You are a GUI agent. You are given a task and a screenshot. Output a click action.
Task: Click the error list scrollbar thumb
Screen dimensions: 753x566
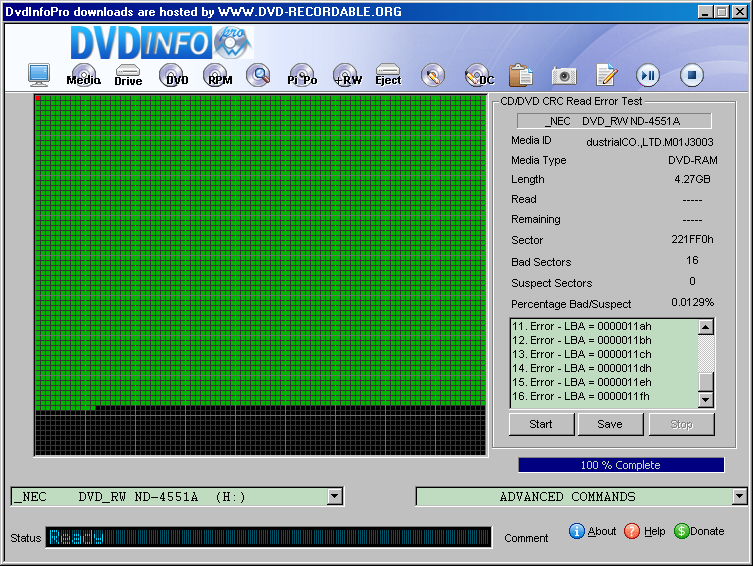click(x=705, y=382)
